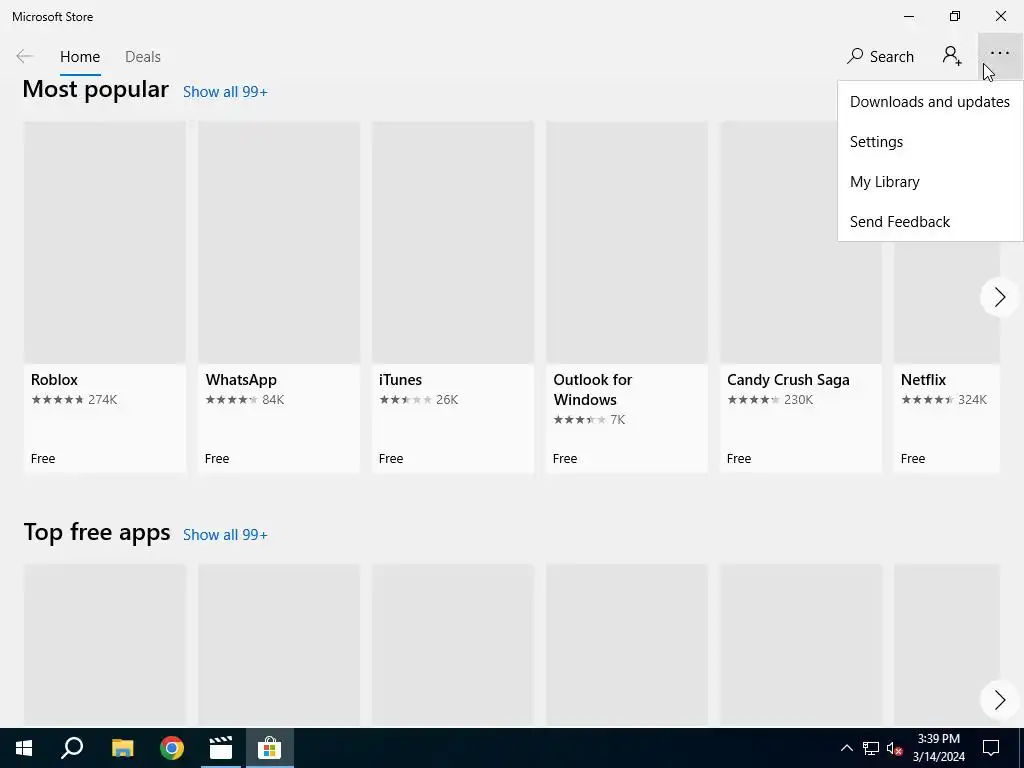Click Candy Crush Saga title text

(x=788, y=379)
